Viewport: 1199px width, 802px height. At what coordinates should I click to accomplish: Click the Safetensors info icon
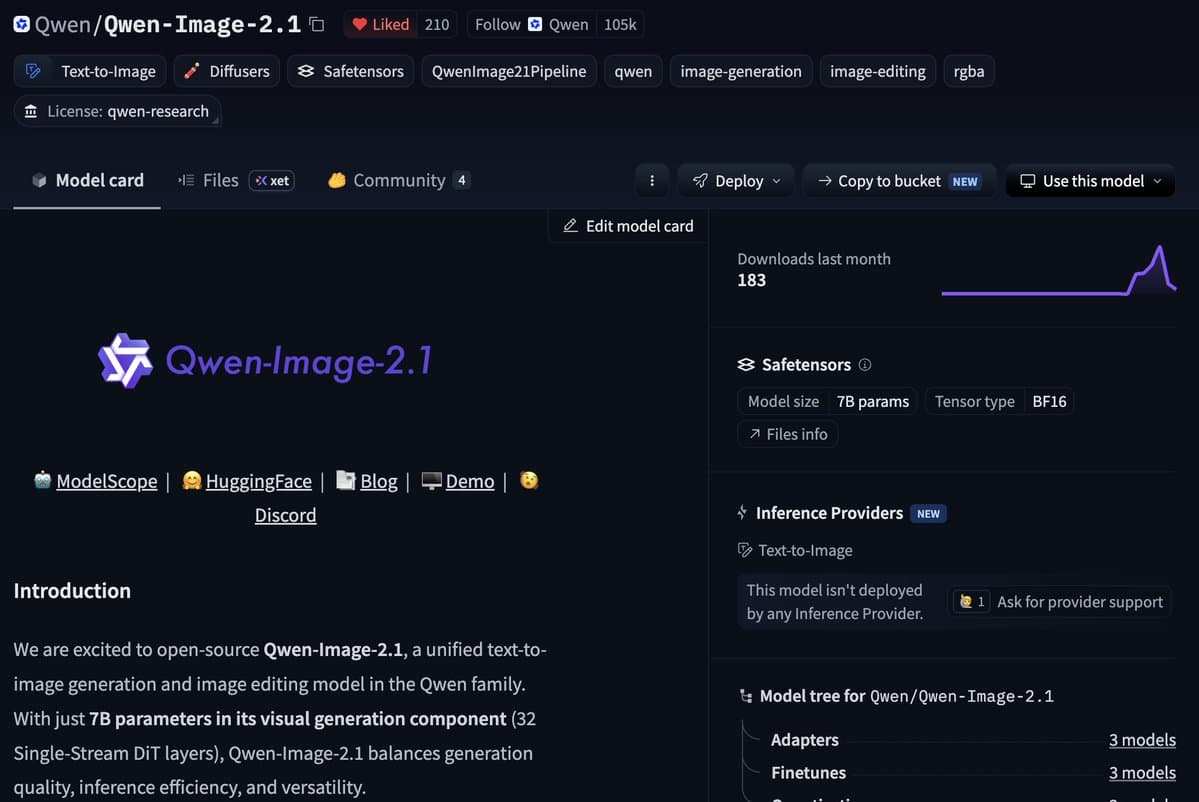pos(865,365)
